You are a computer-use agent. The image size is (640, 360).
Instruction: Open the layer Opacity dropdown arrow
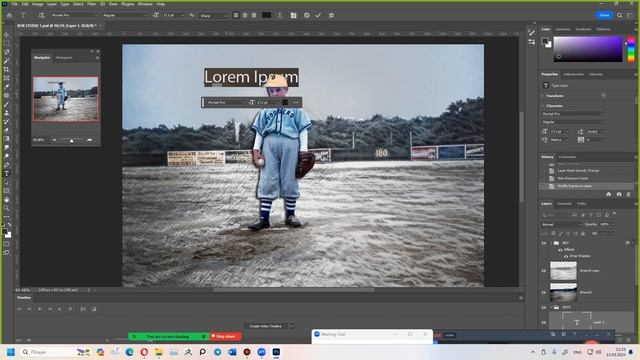coord(613,224)
